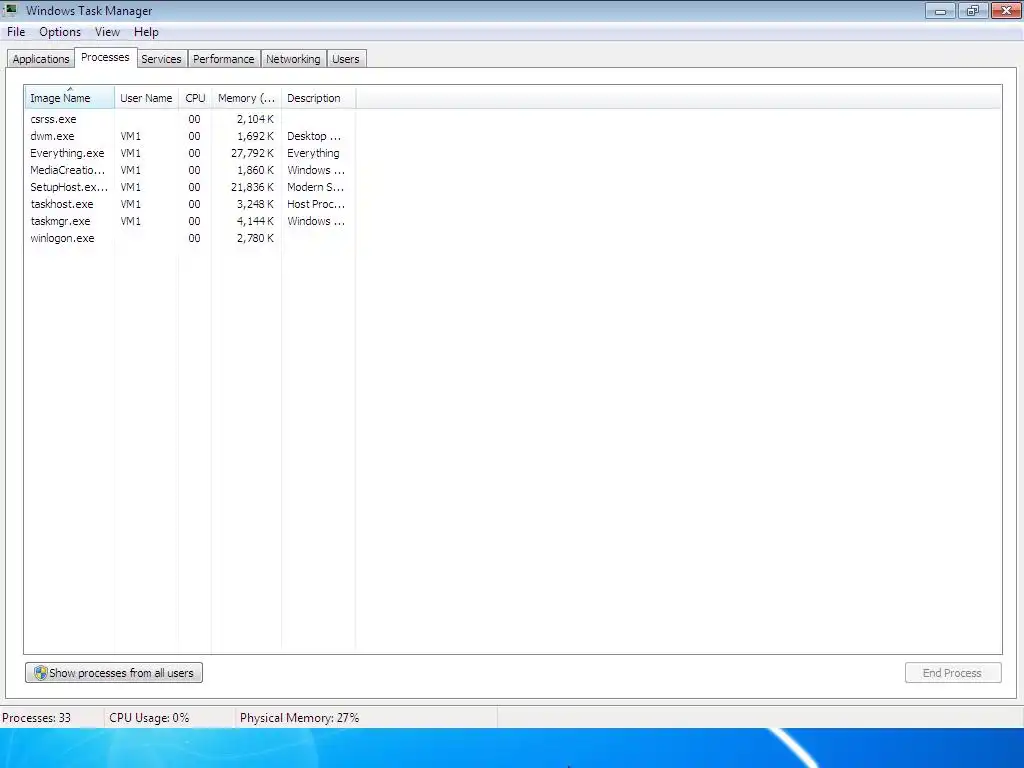This screenshot has height=768, width=1024.
Task: Select the taskmgr.exe process
Action: [189, 221]
